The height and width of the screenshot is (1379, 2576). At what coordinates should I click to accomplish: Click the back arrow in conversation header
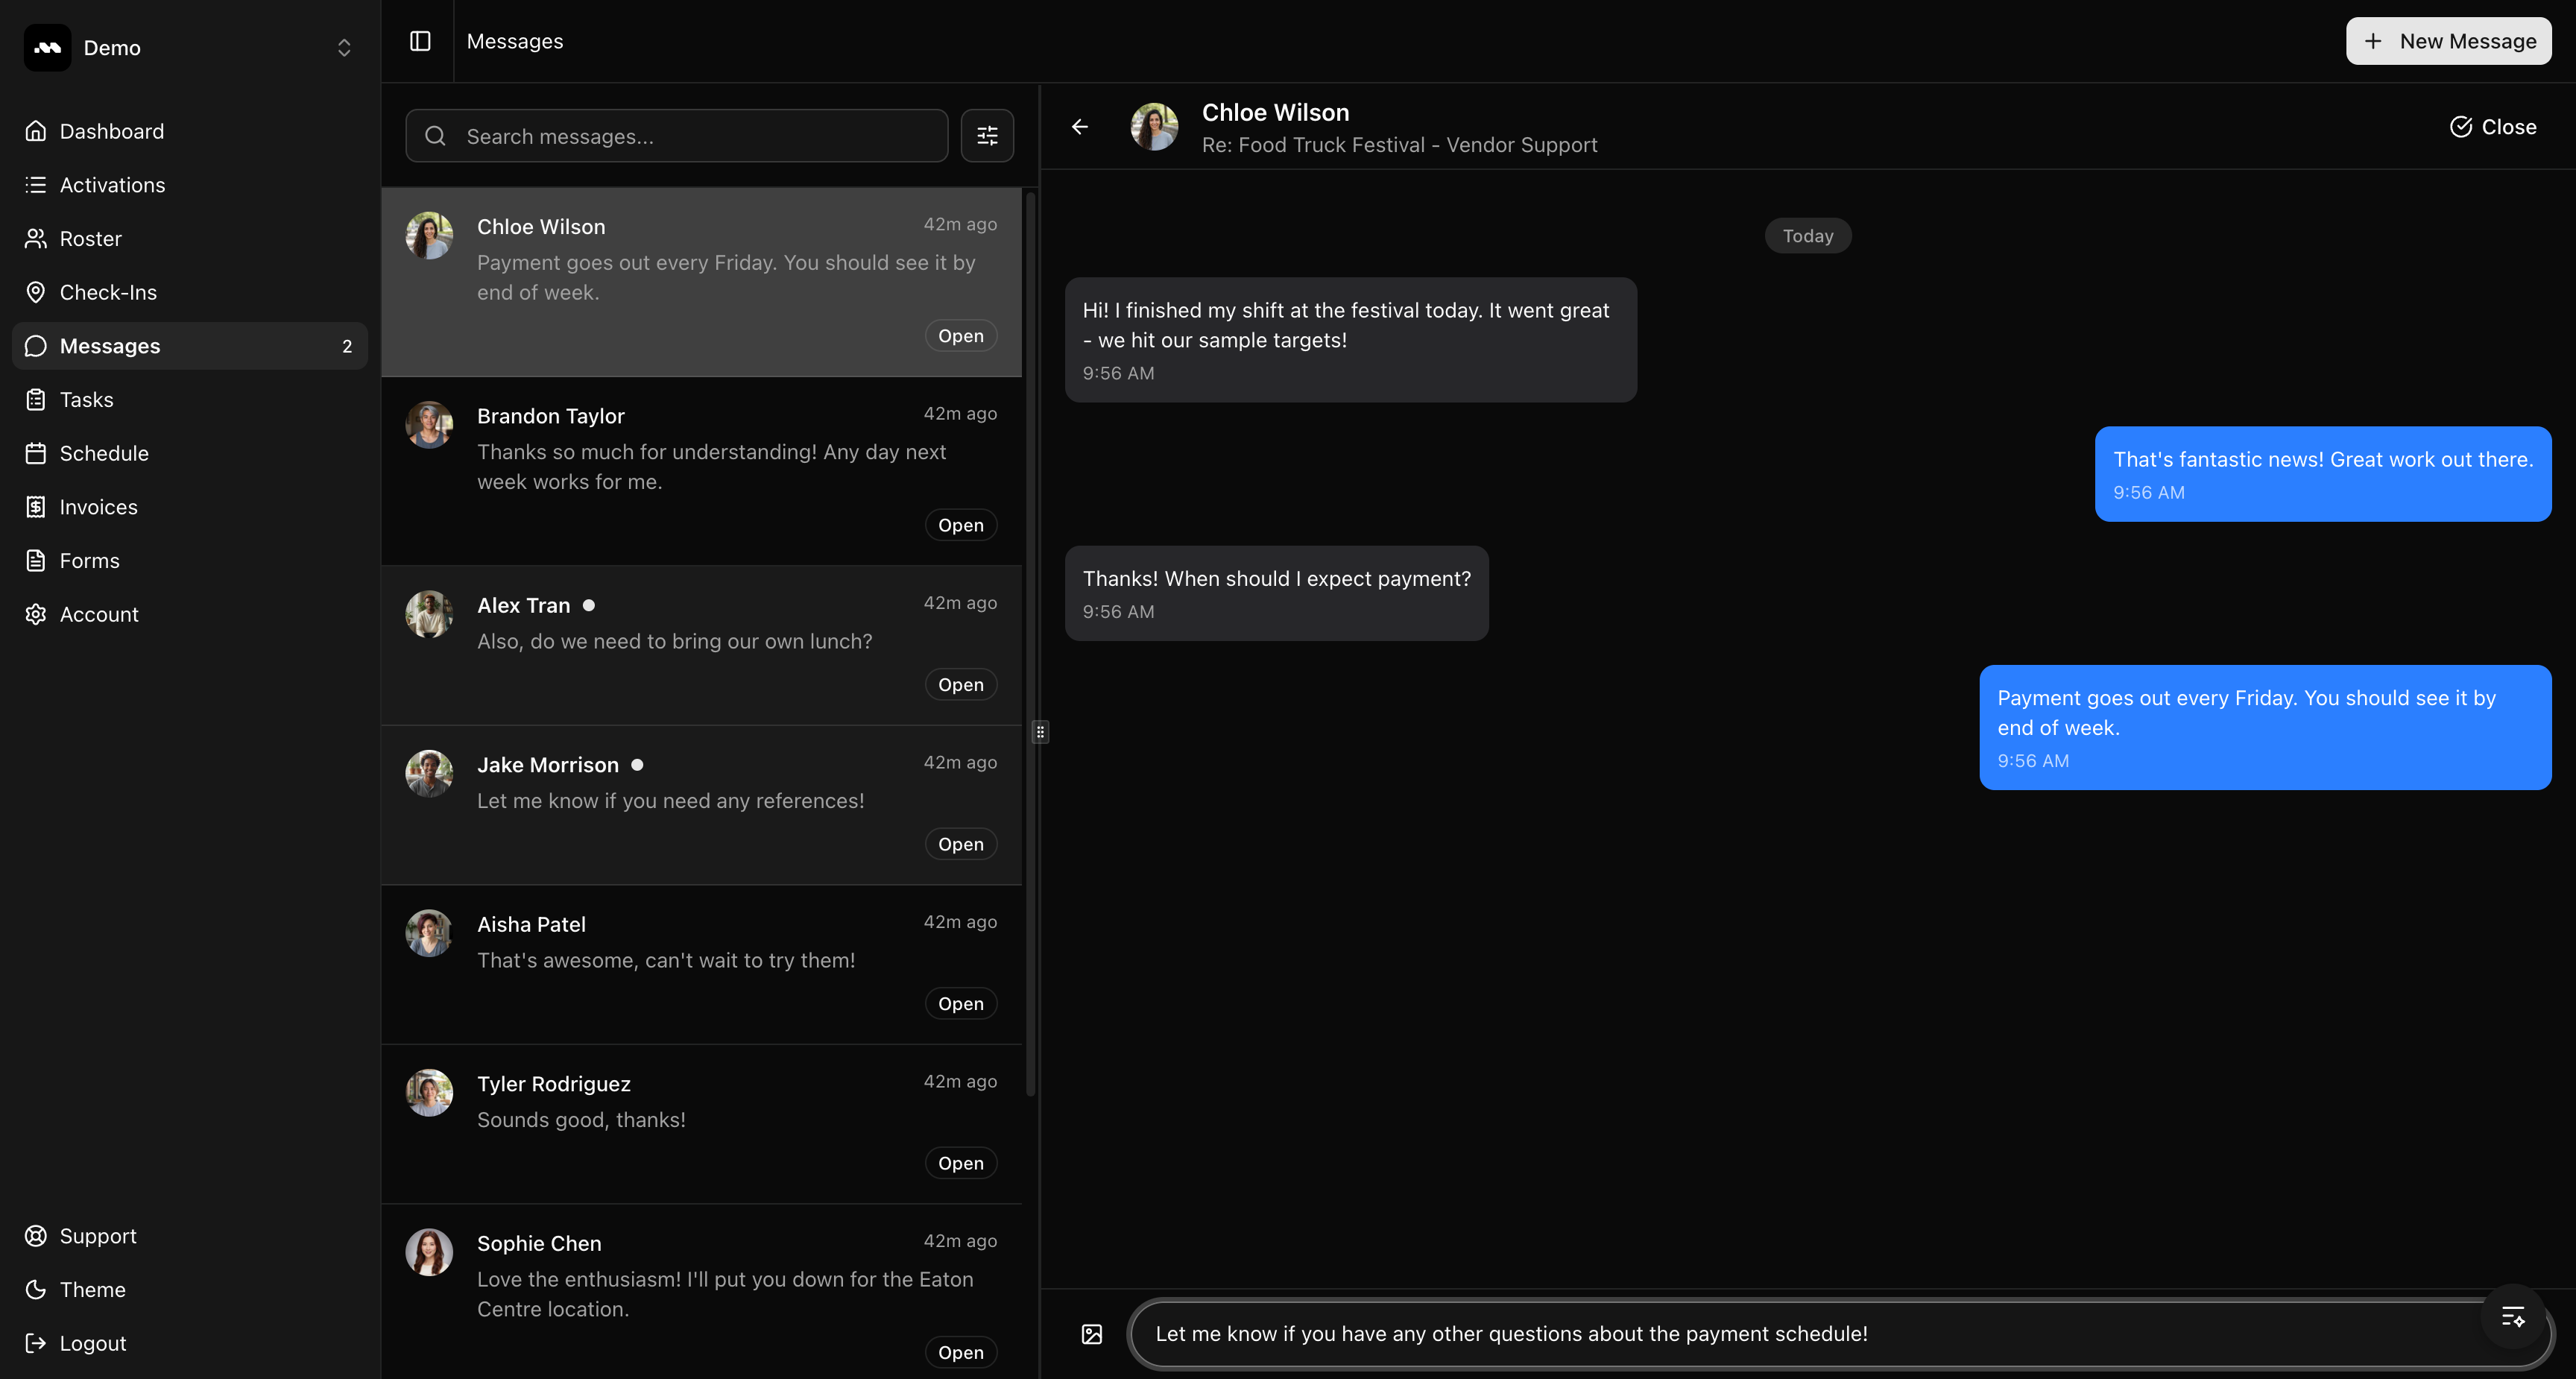[1080, 127]
